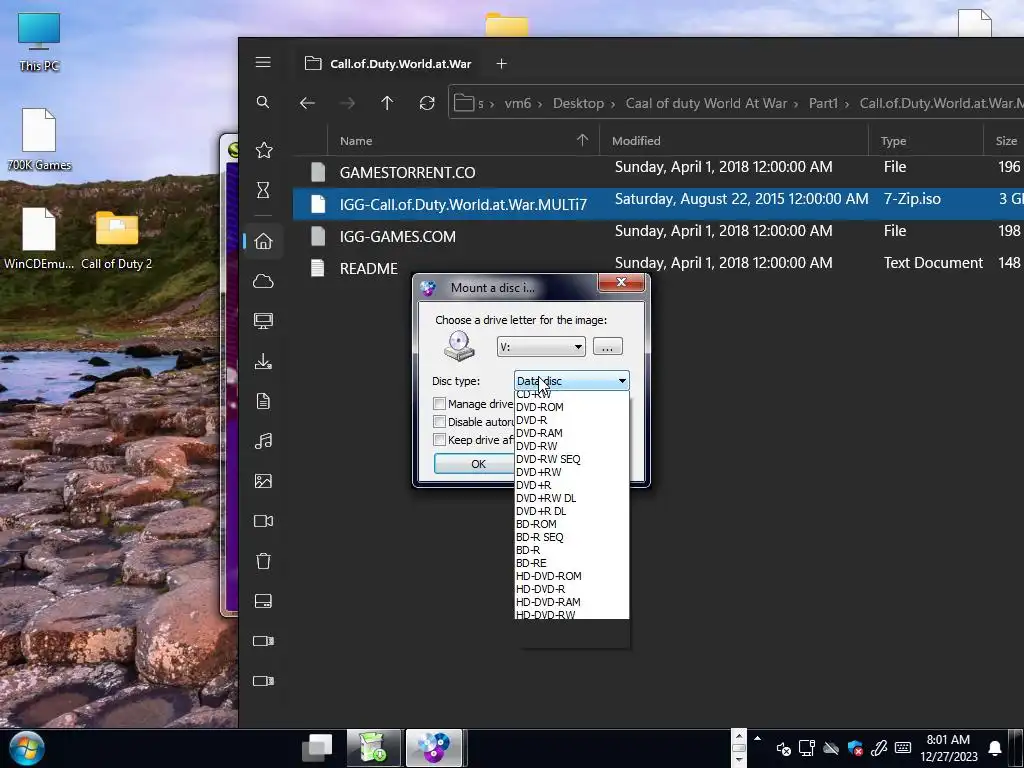Go up one folder level arrow
The width and height of the screenshot is (1024, 768).
point(387,103)
